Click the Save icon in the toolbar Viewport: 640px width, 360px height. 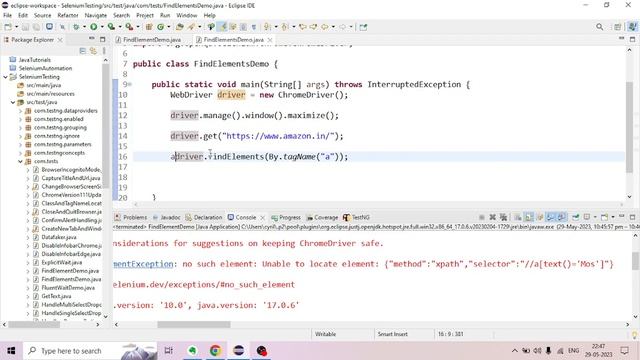click(x=25, y=27)
